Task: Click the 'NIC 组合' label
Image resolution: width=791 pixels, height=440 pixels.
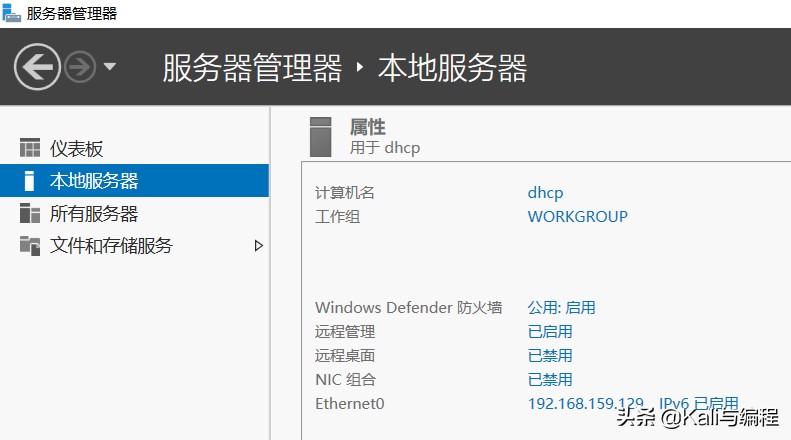Action: pos(346,379)
